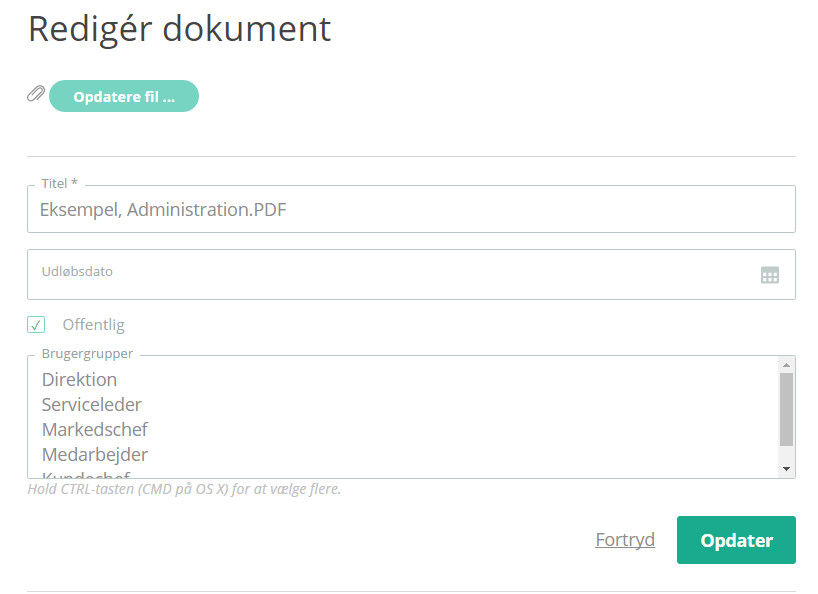Image resolution: width=818 pixels, height=594 pixels.
Task: Click the scroll up arrow in Brugergrupper
Action: (786, 365)
